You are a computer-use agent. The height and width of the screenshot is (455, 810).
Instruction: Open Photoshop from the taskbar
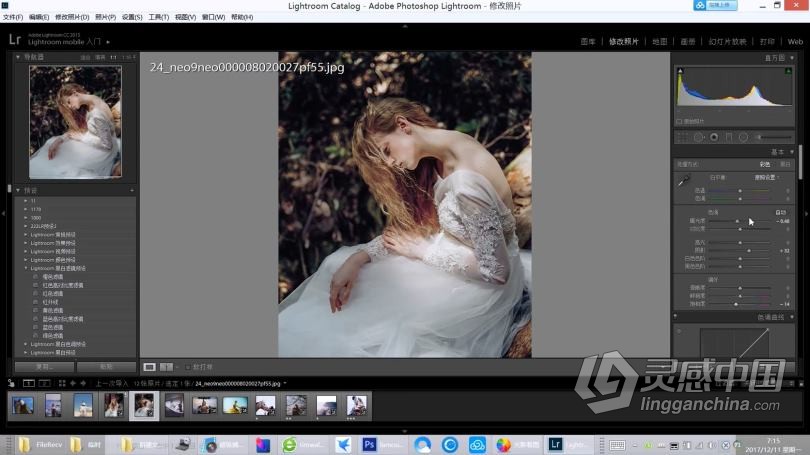369,445
